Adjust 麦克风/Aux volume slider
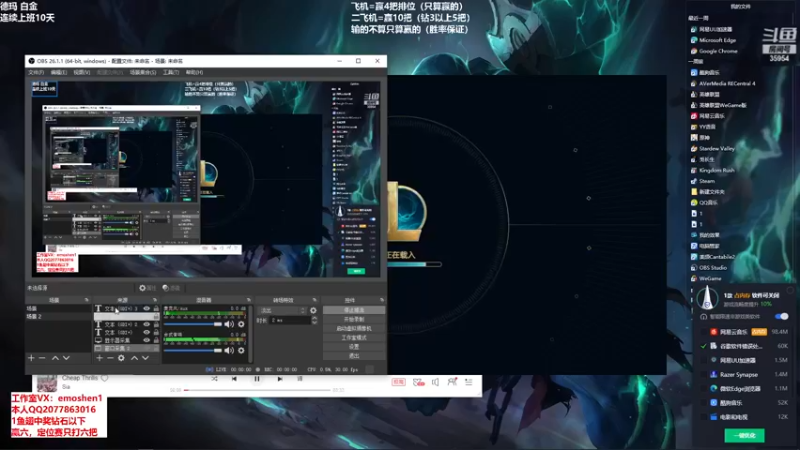This screenshot has width=800, height=450. coord(193,324)
